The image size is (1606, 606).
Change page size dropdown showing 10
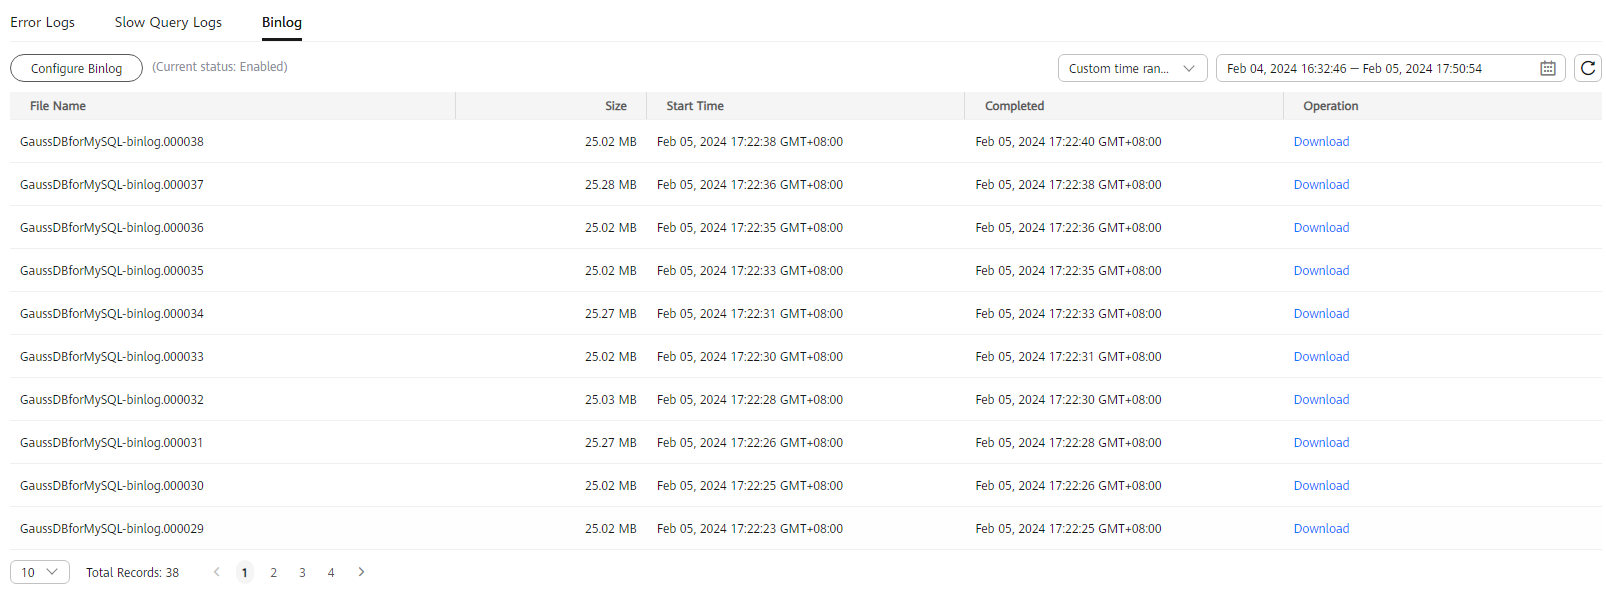click(40, 572)
